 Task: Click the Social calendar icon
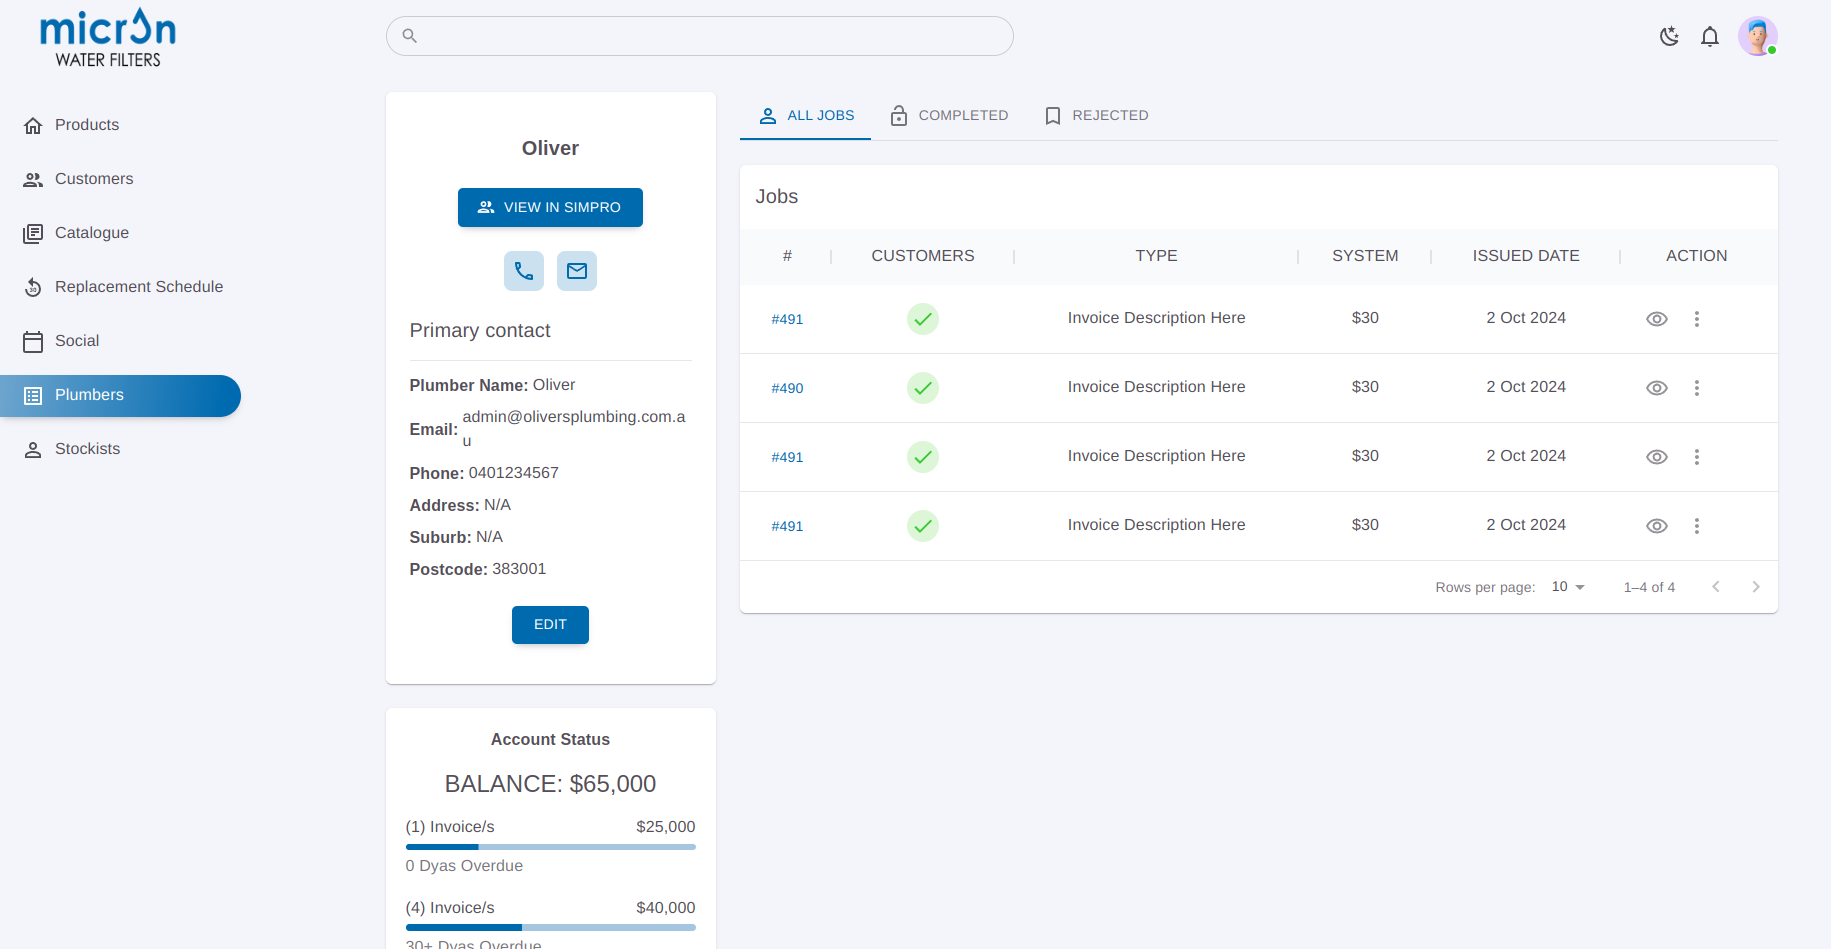(33, 341)
